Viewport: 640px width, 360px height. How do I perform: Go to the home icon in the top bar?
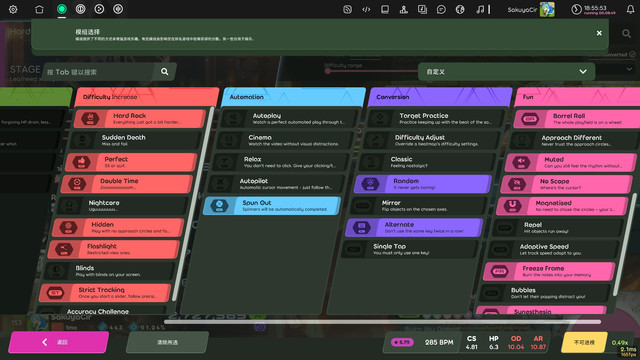(x=39, y=9)
